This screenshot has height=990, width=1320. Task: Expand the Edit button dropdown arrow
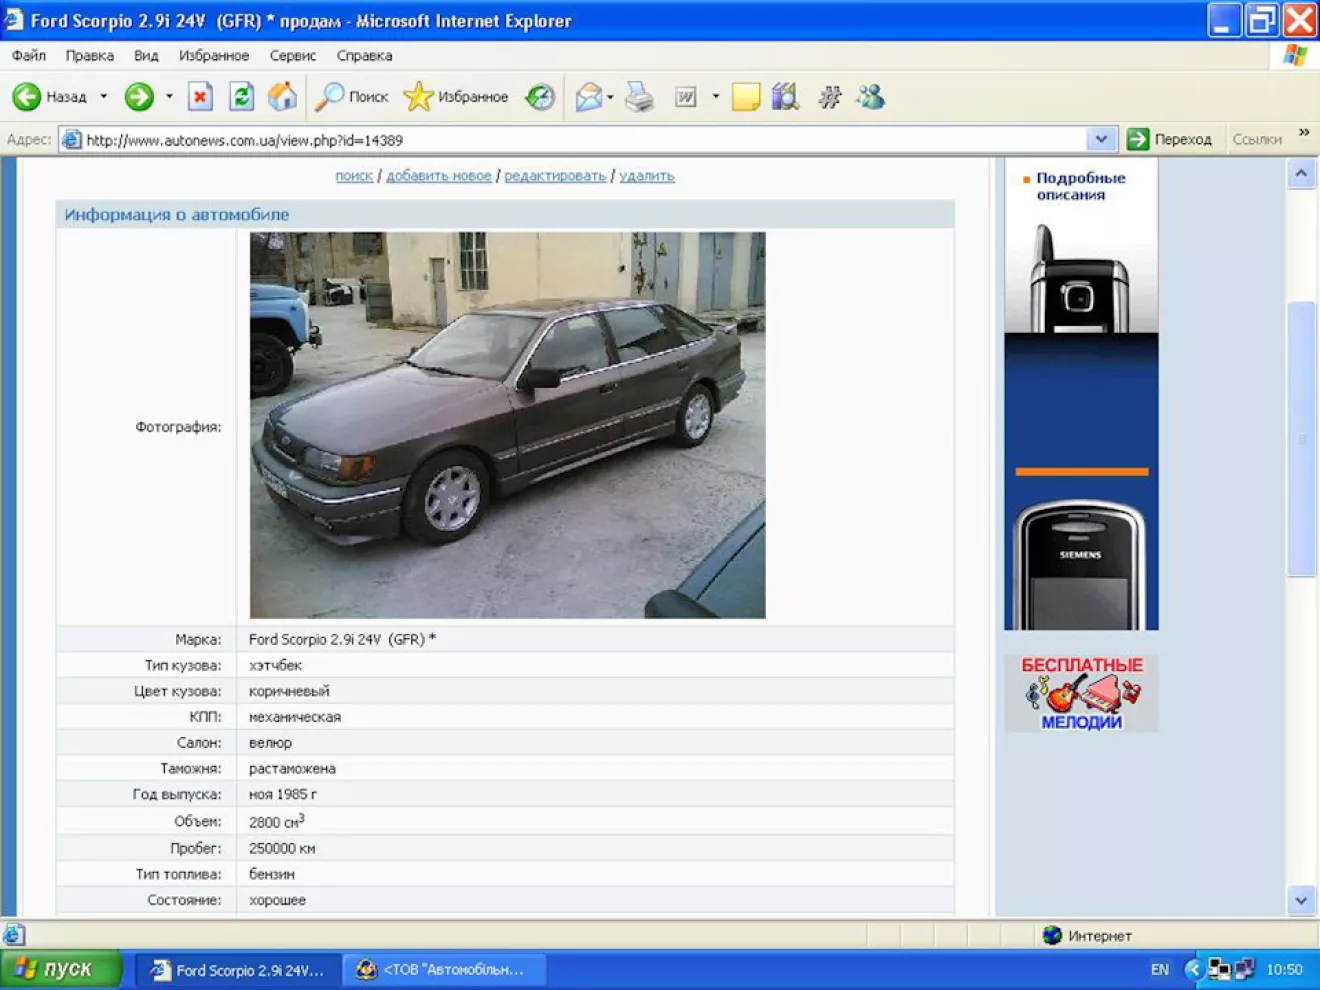715,97
